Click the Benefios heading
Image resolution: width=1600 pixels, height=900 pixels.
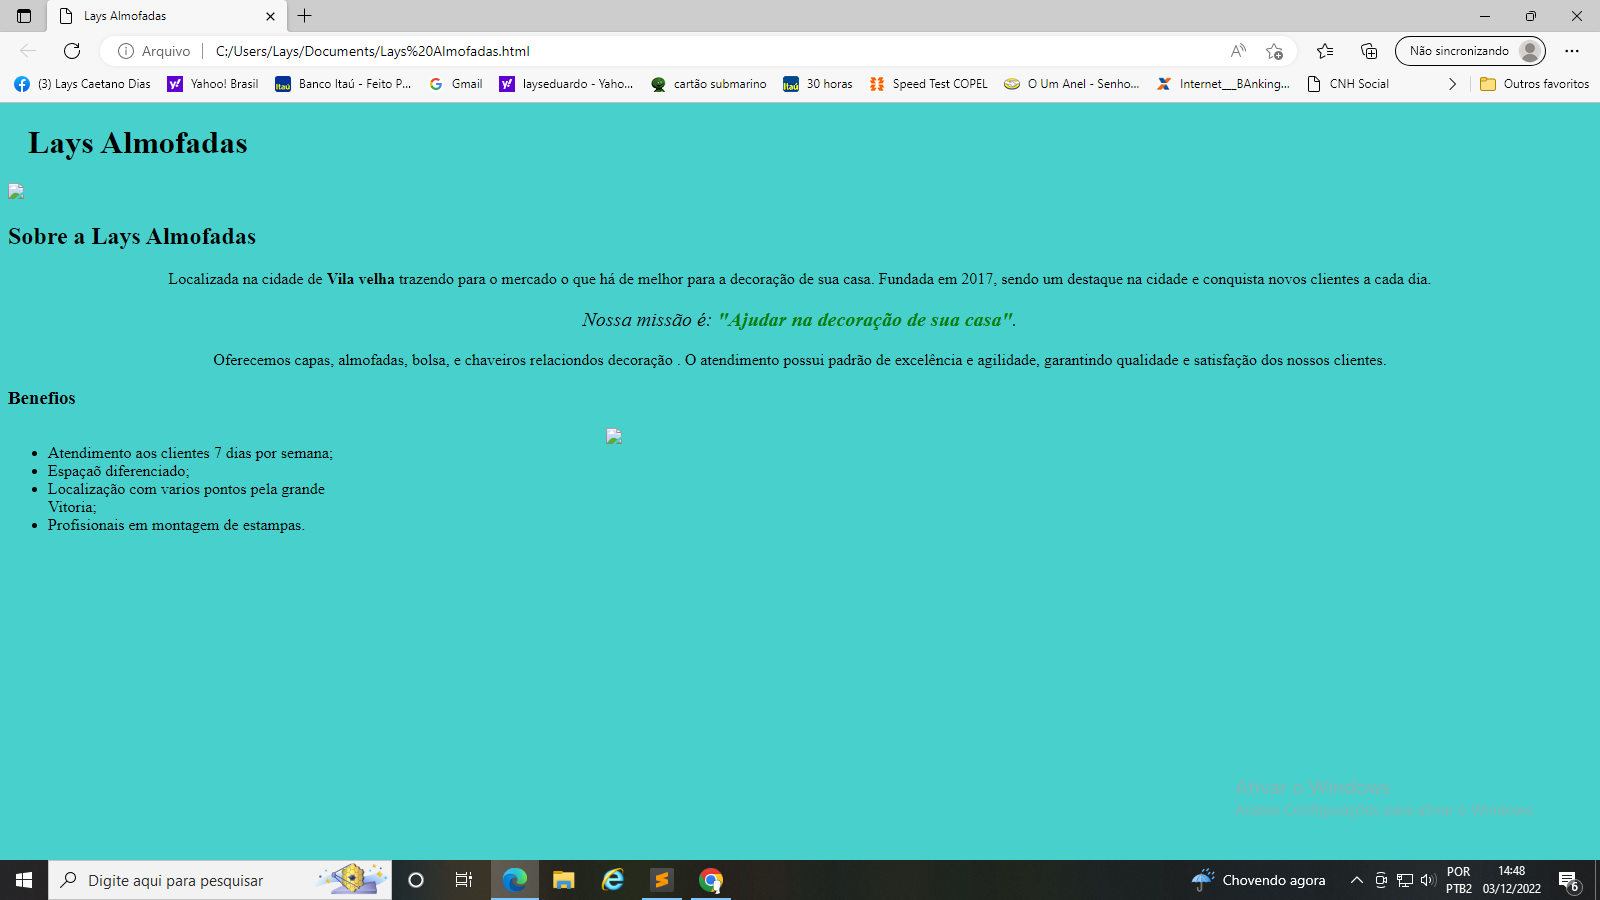coord(42,398)
